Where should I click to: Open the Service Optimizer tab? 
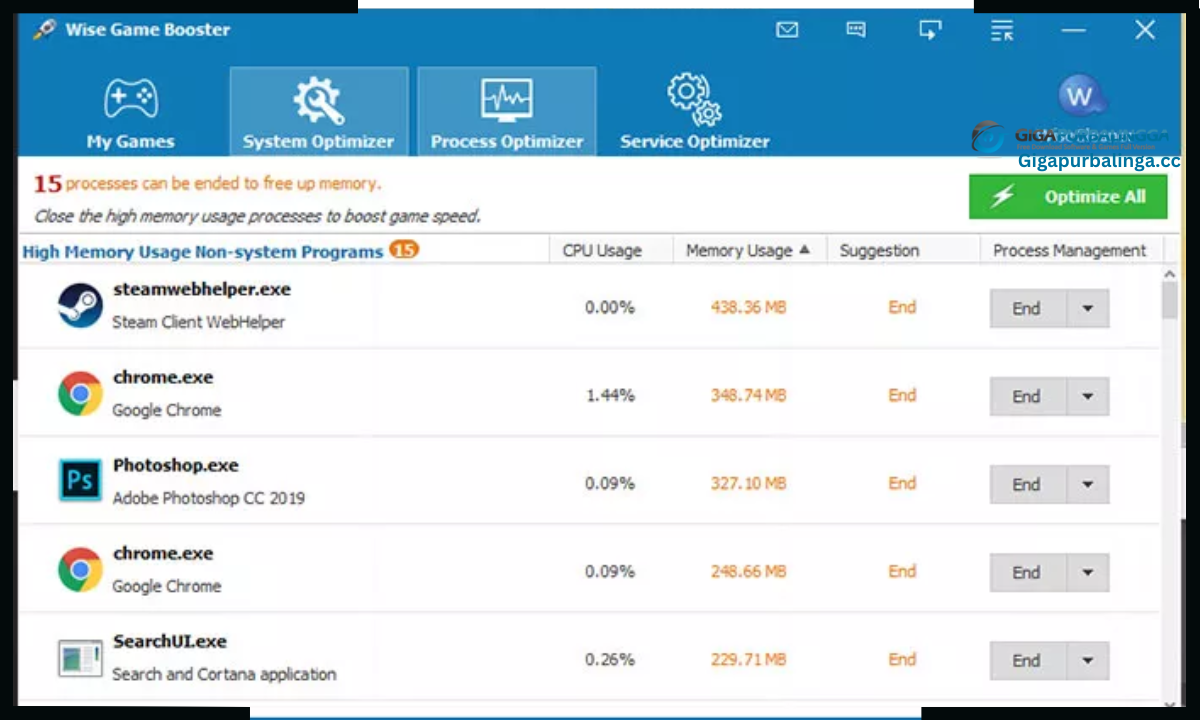click(695, 112)
